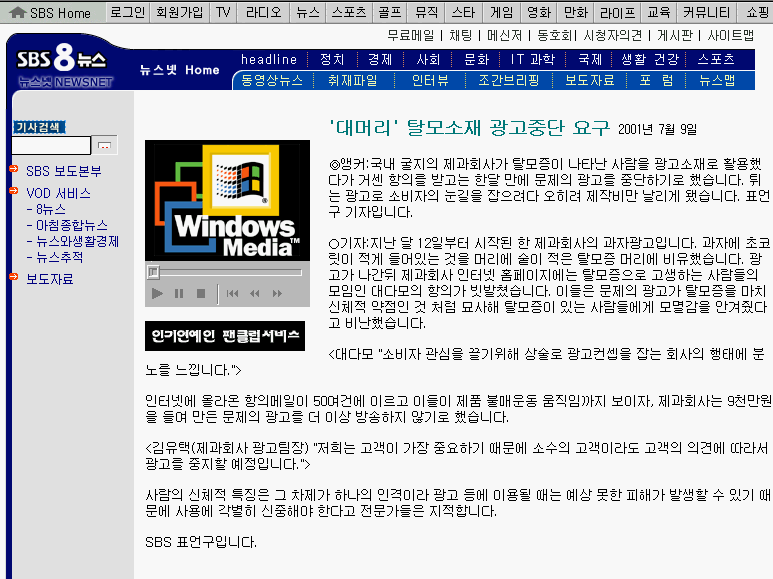Select the 사회 news tab
Viewport: 773px width, 579px height.
coord(428,60)
